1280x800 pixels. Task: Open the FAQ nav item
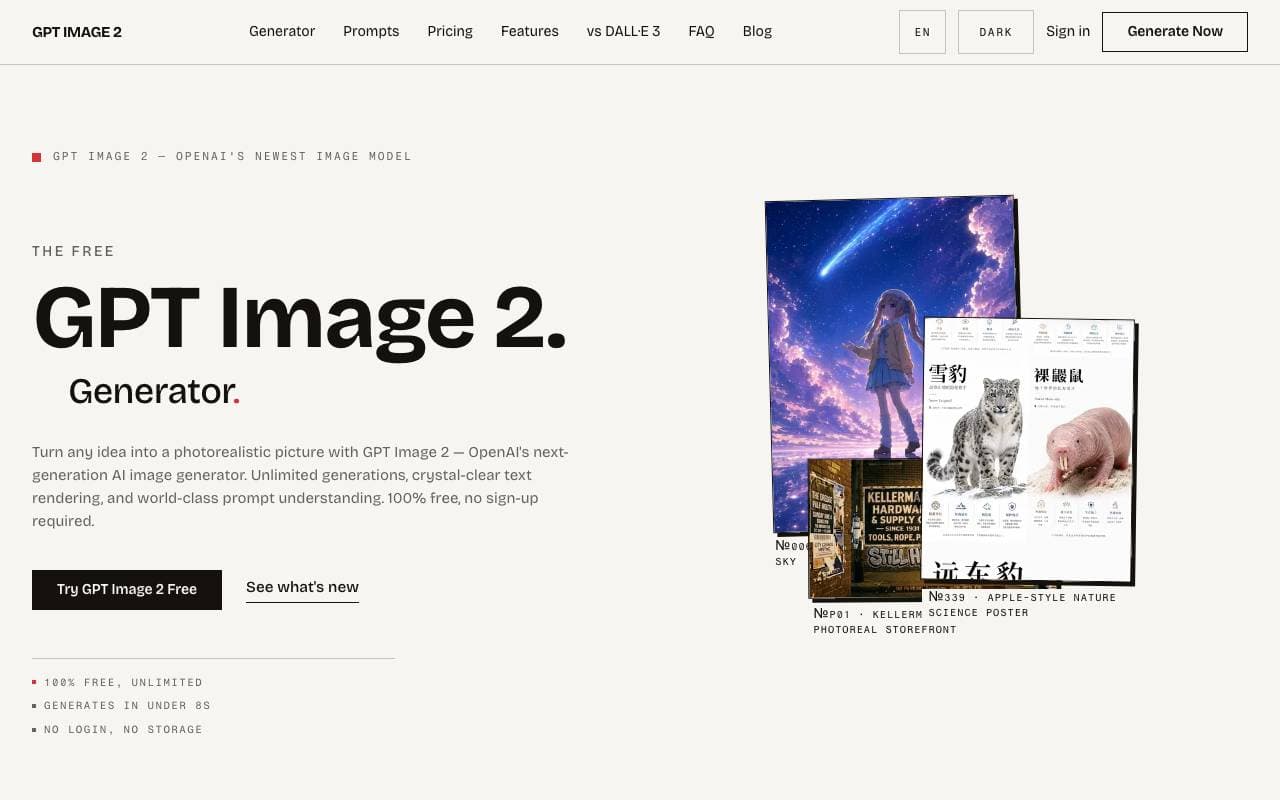701,31
